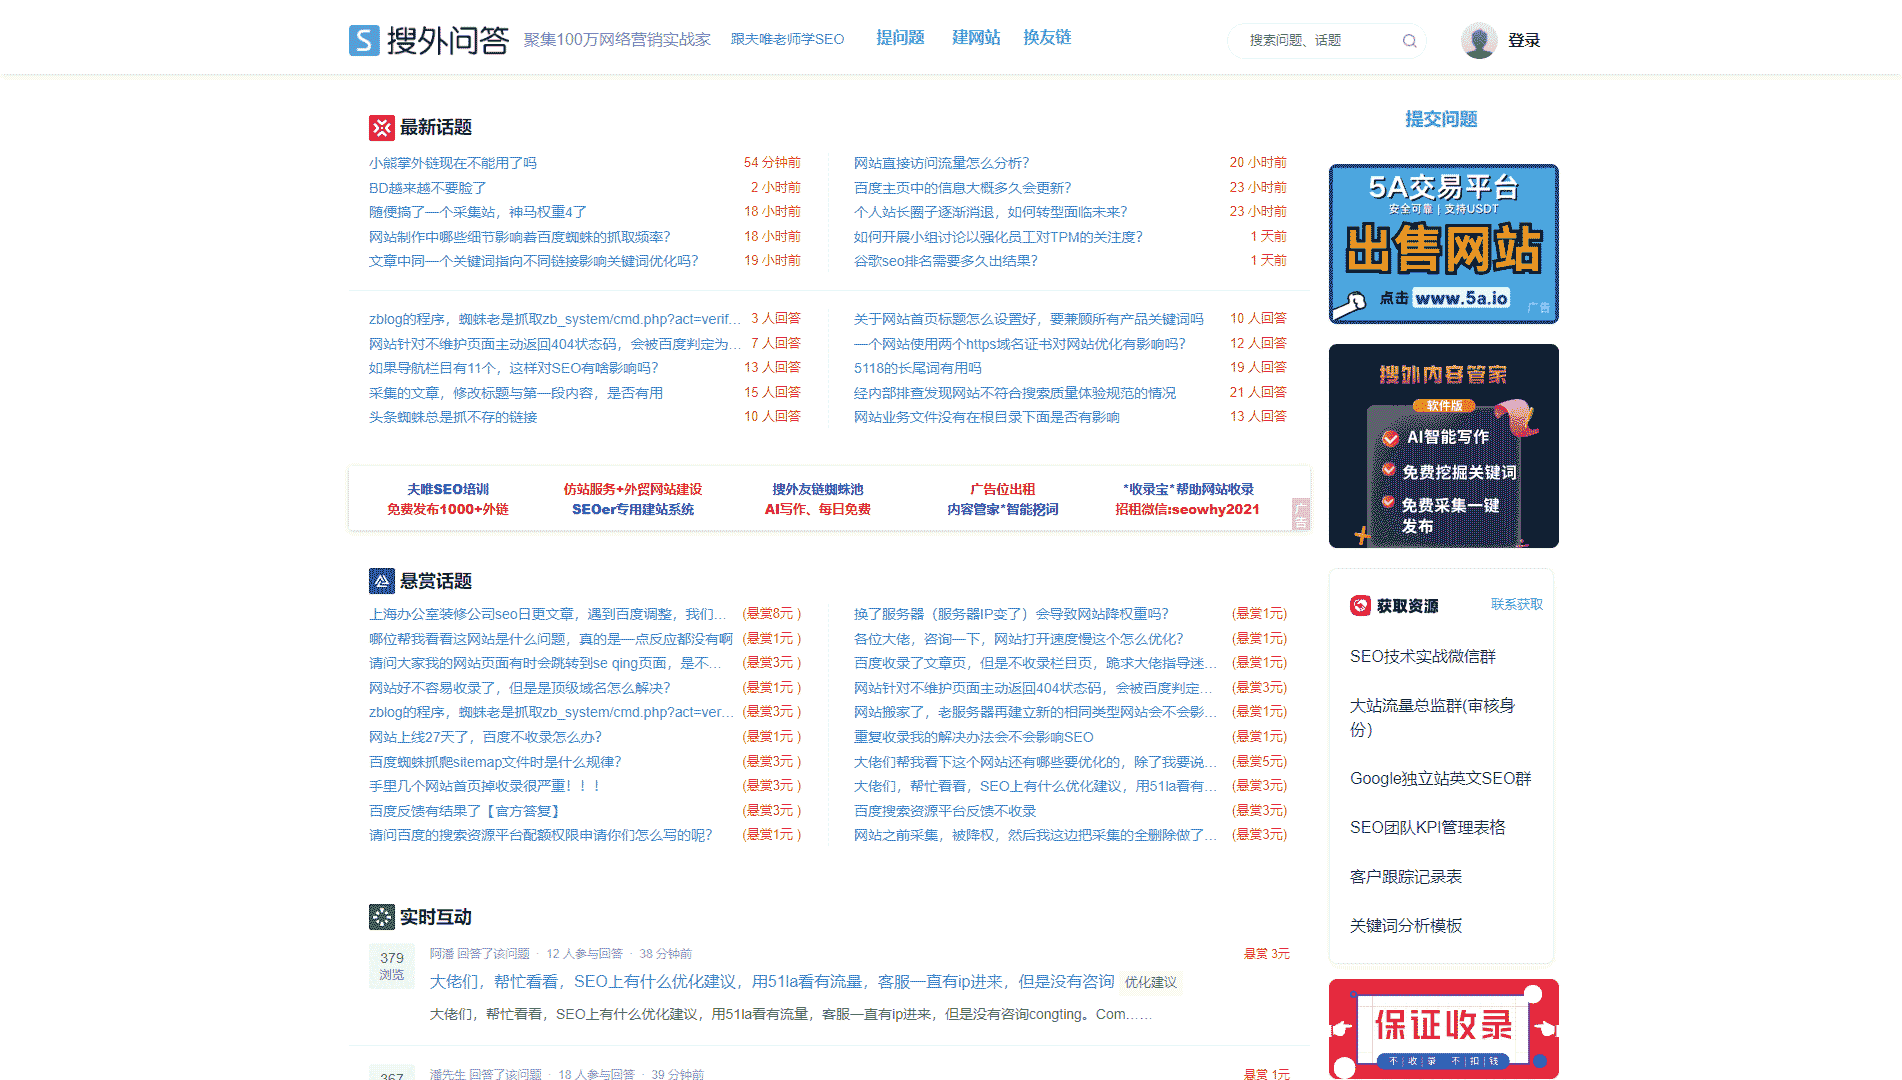Click the 最新话题 section icon
This screenshot has height=1080, width=1902.
381,127
